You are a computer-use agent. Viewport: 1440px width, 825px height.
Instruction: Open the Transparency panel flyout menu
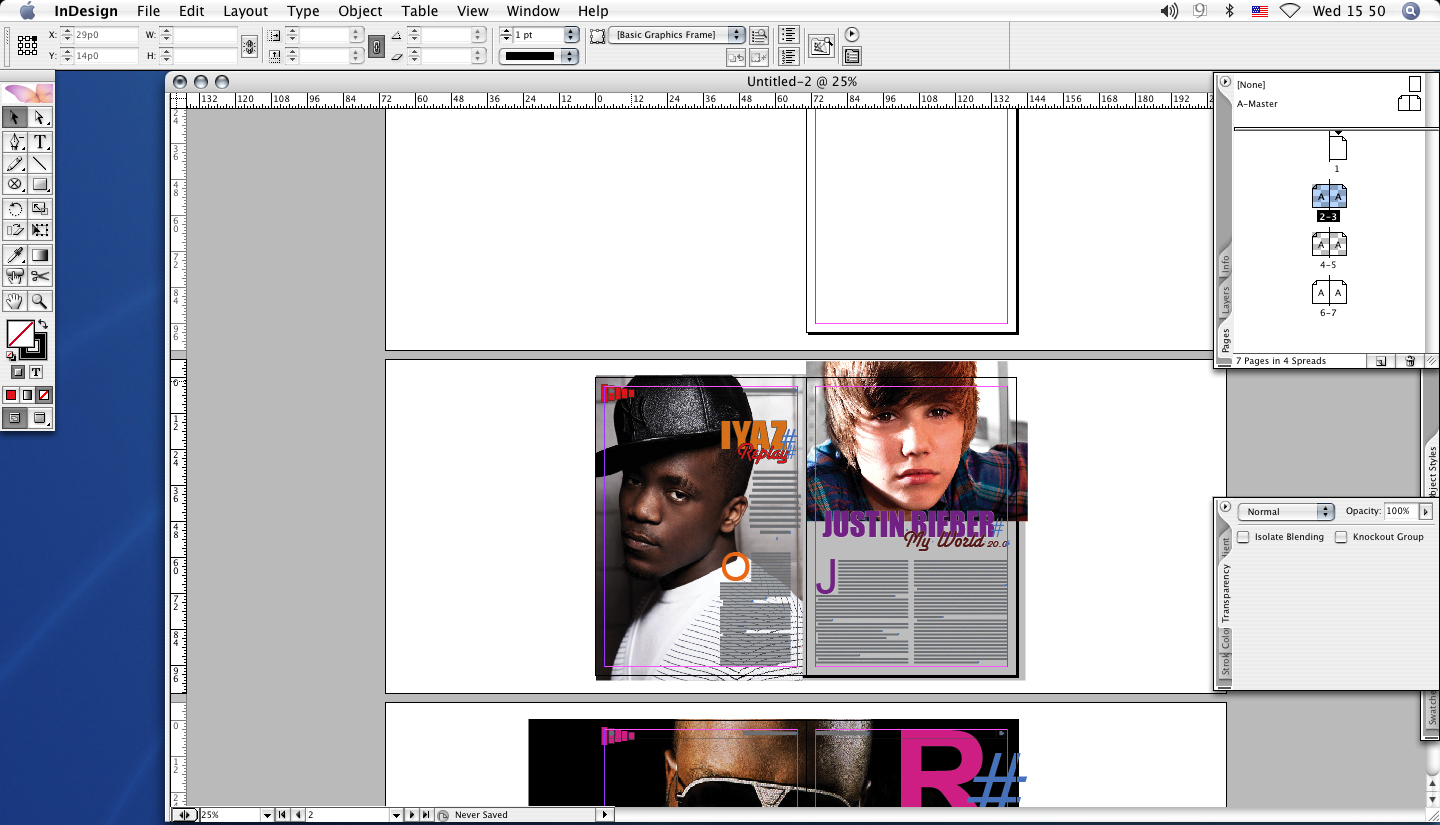coord(1225,507)
